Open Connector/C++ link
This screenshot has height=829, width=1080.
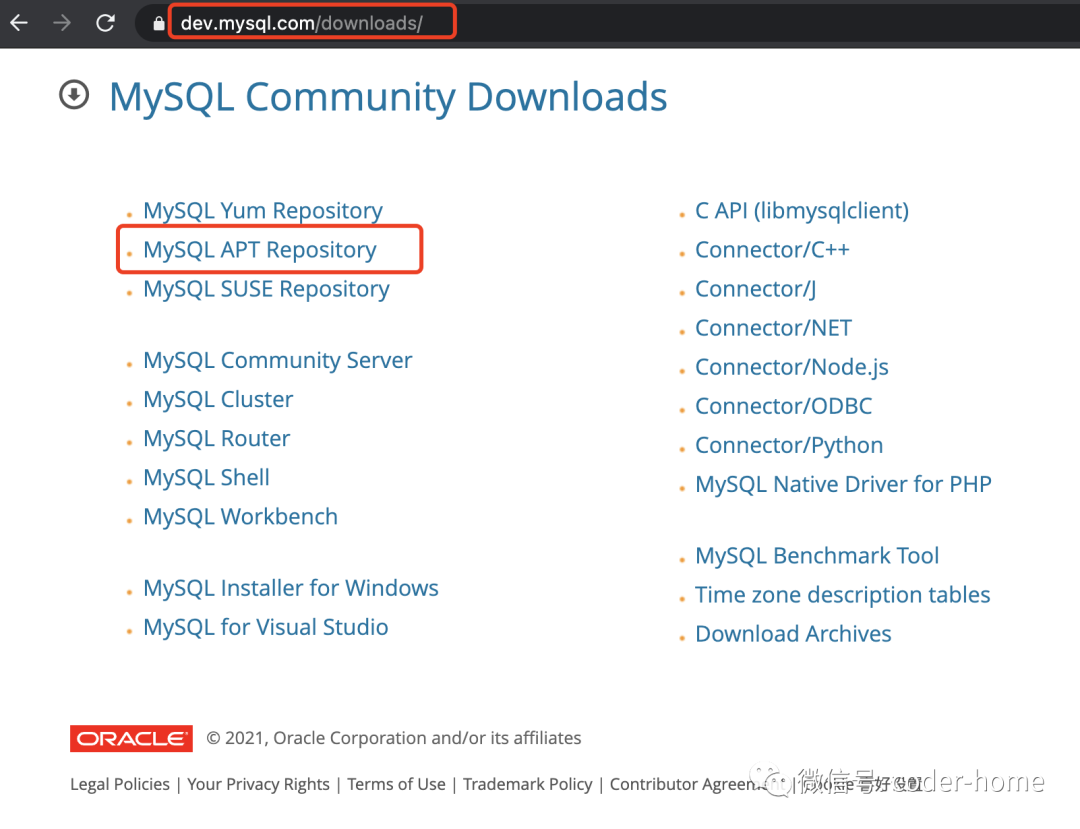point(772,250)
